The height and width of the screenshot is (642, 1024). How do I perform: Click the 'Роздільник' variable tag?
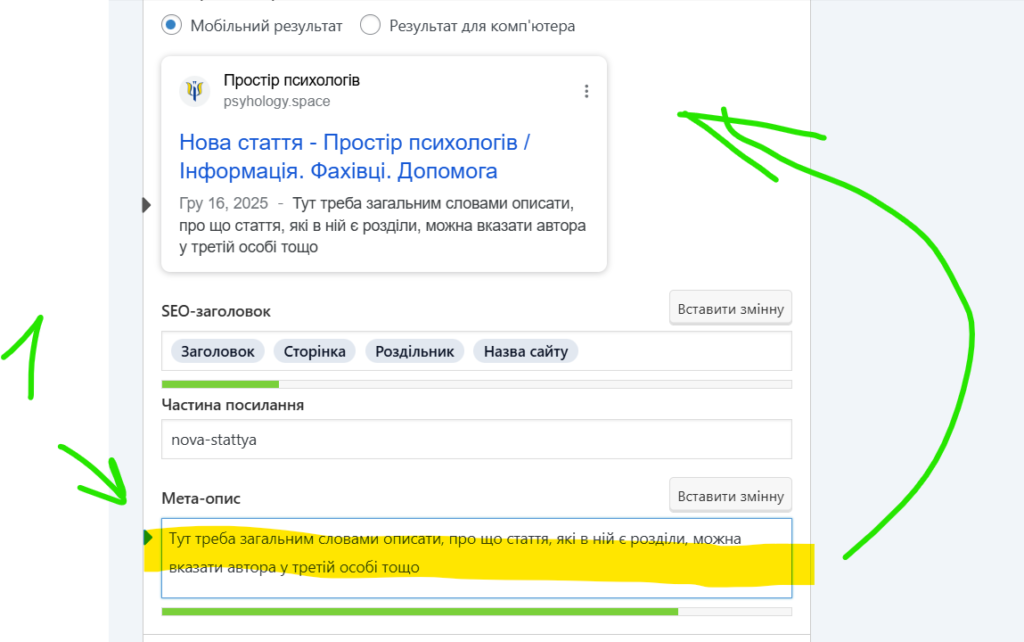click(414, 351)
